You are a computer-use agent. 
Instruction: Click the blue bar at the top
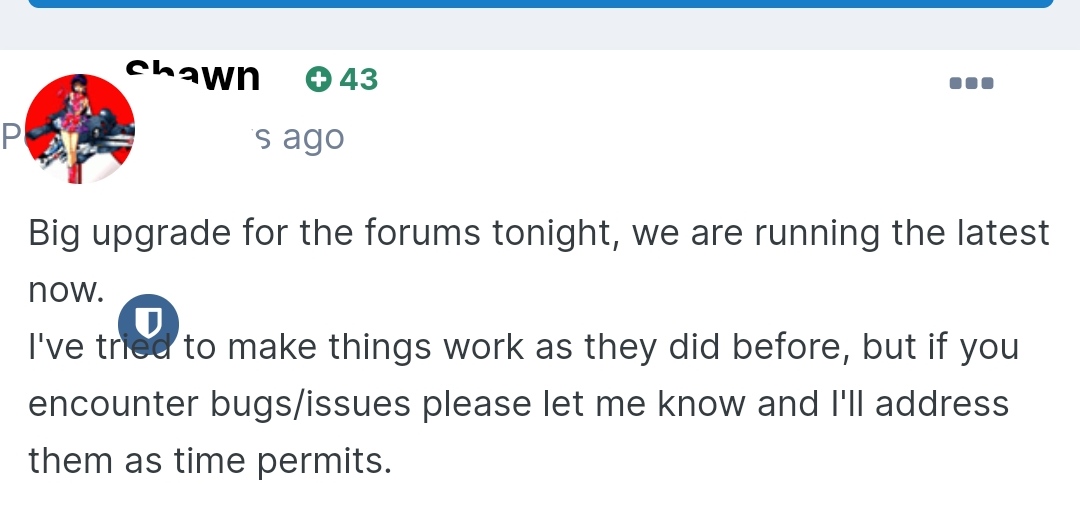[540, 3]
